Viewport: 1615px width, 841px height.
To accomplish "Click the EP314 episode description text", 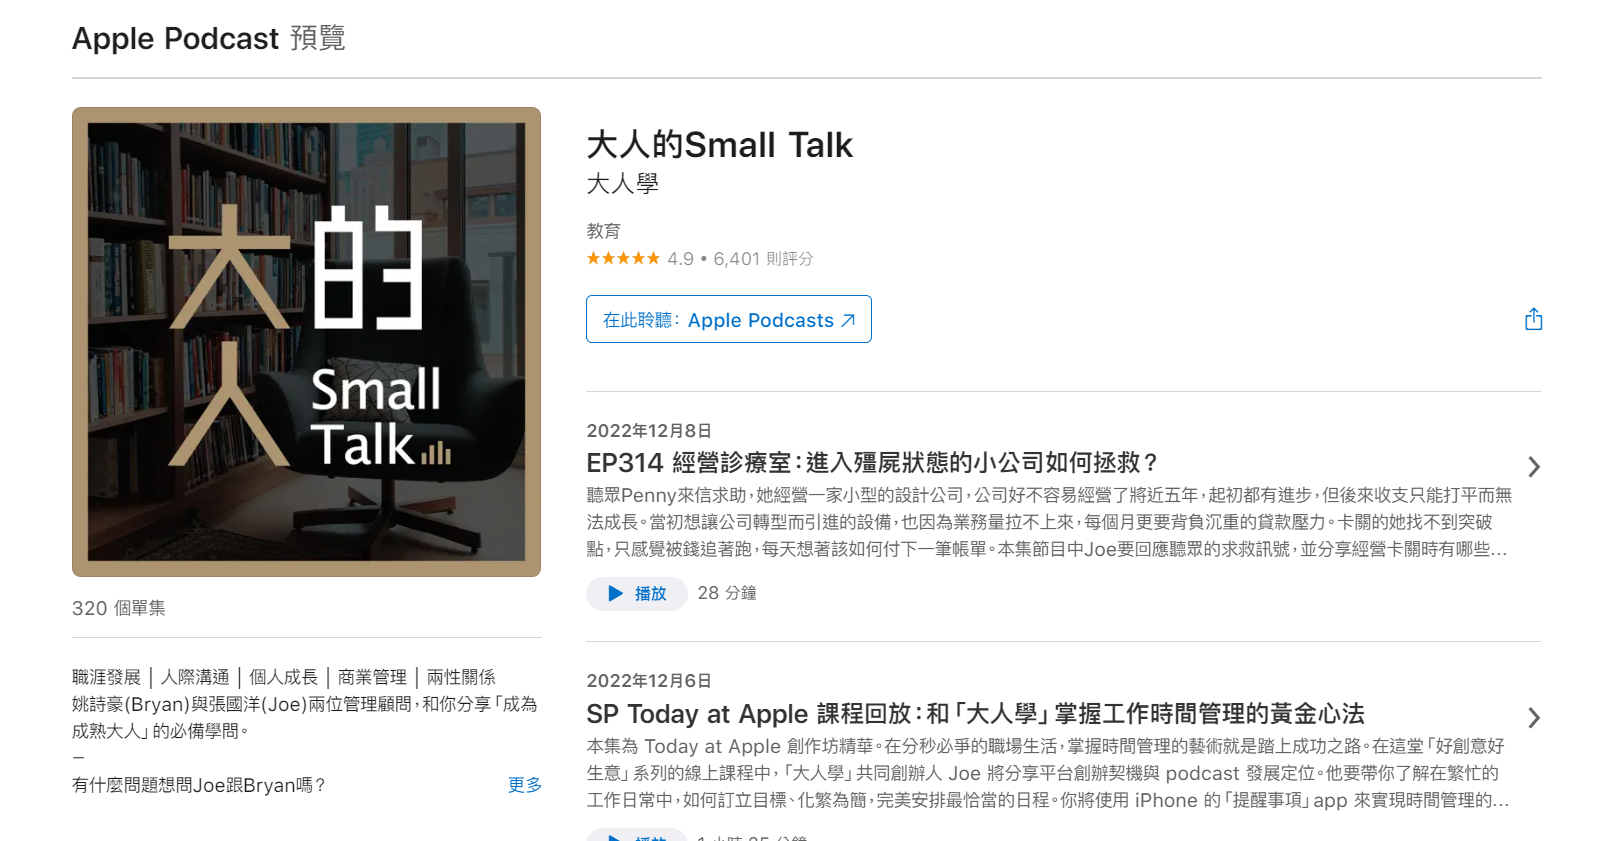I will point(1048,522).
